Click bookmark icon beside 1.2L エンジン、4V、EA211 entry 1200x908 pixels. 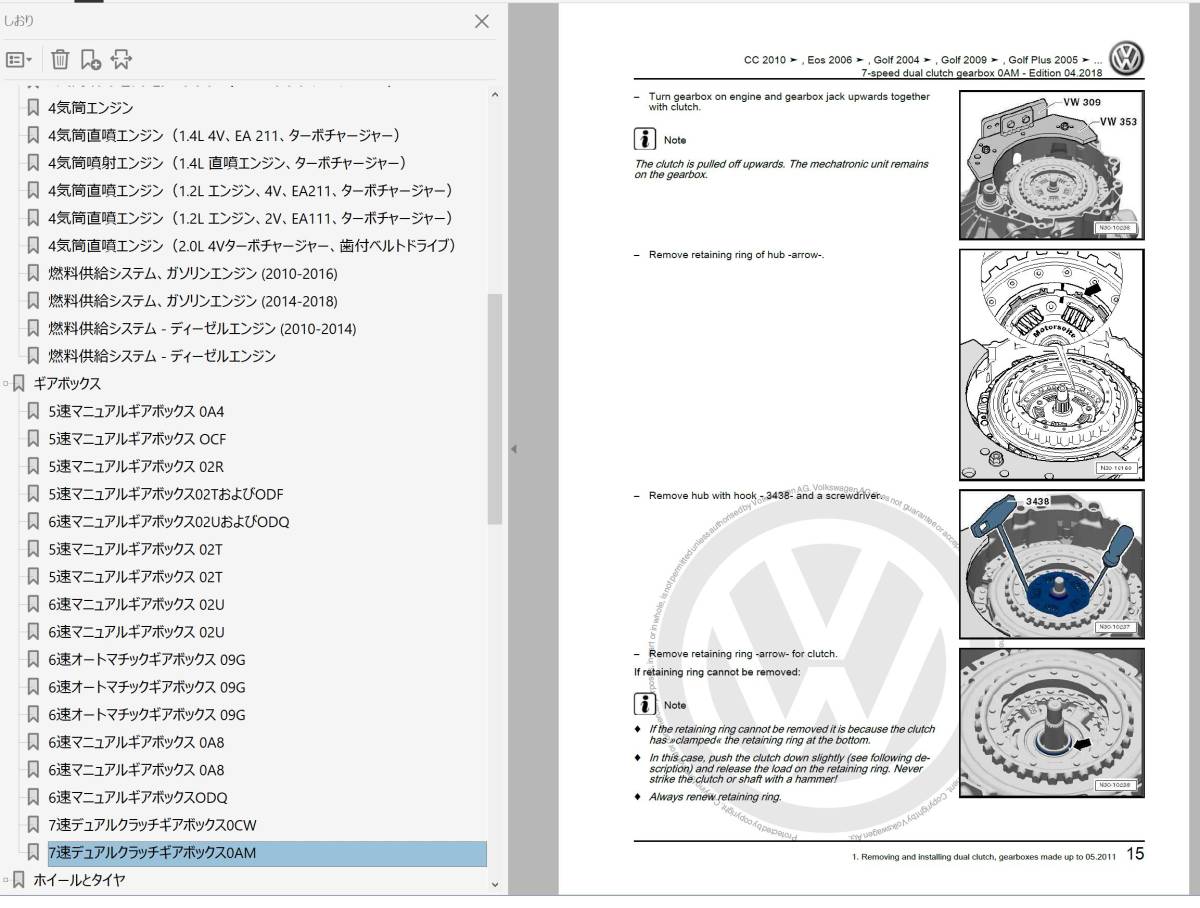pyautogui.click(x=33, y=190)
